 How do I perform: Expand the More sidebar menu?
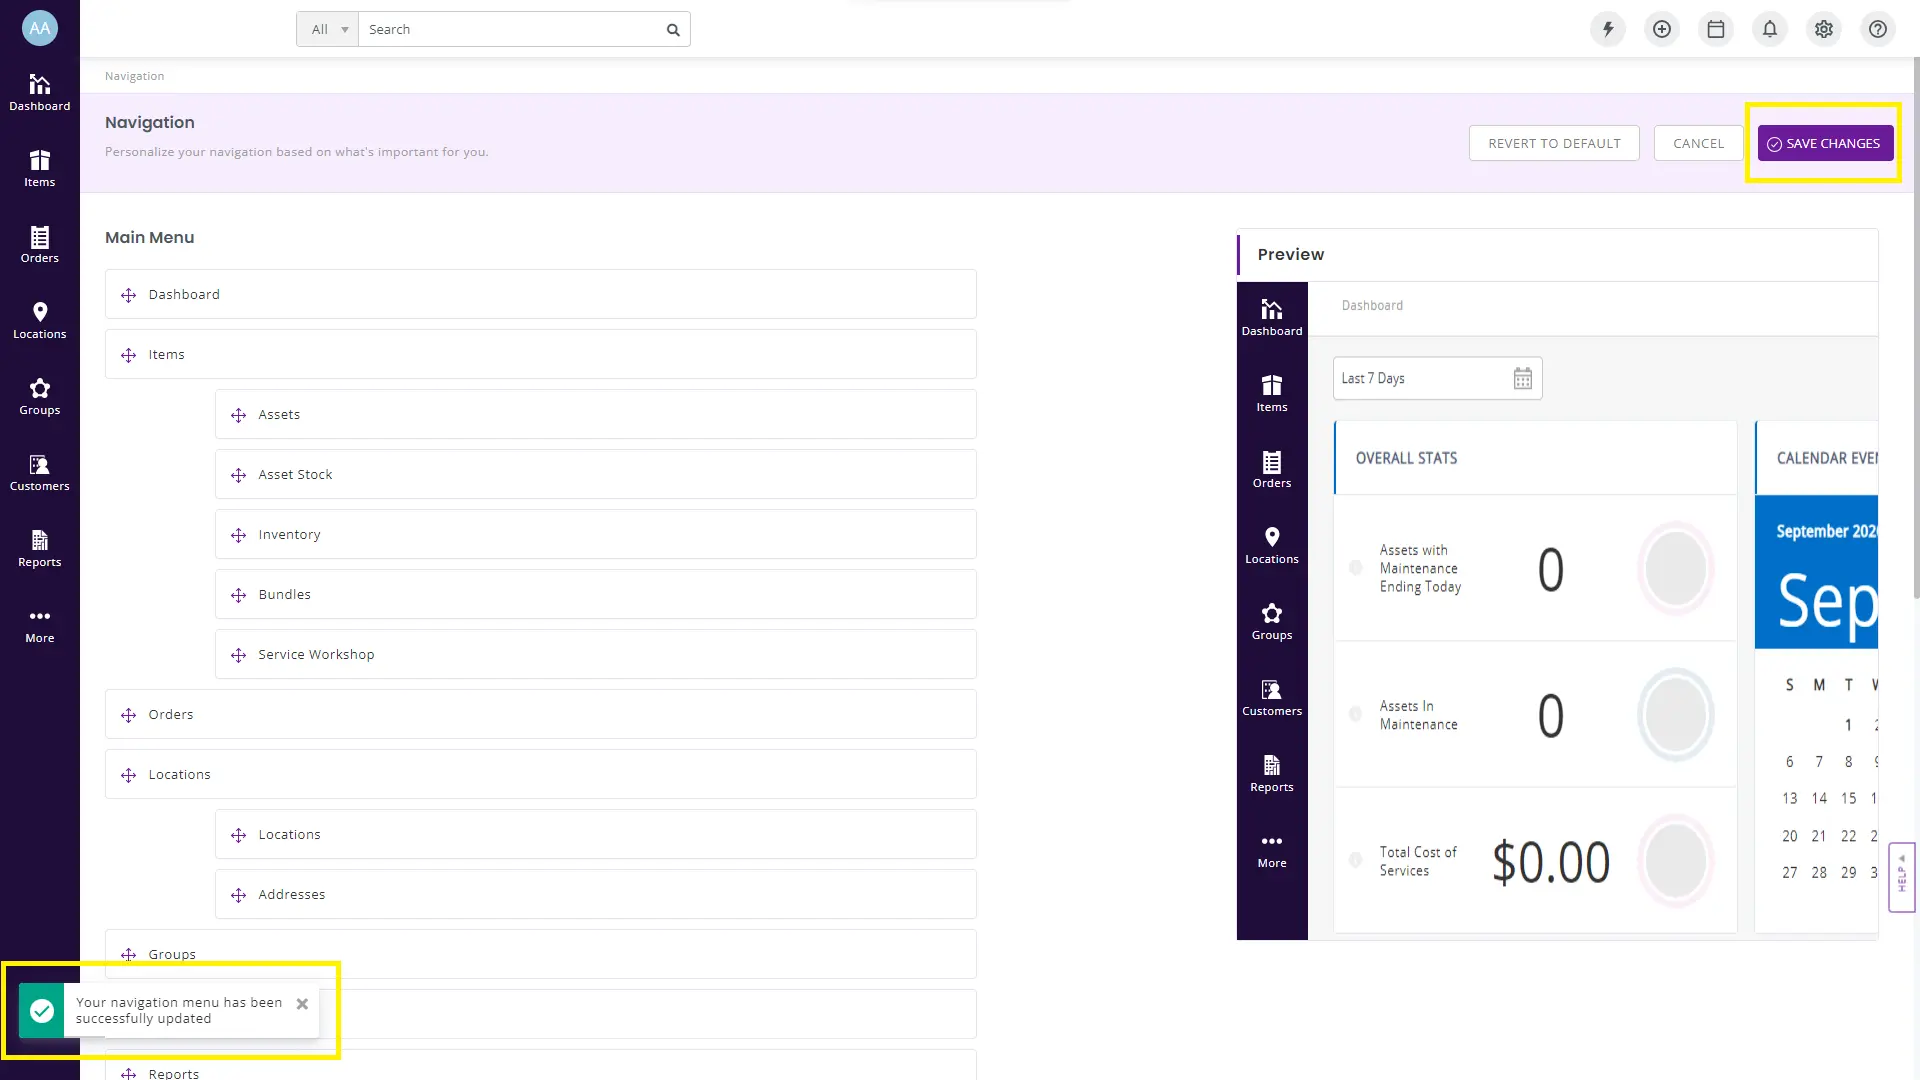pos(40,625)
